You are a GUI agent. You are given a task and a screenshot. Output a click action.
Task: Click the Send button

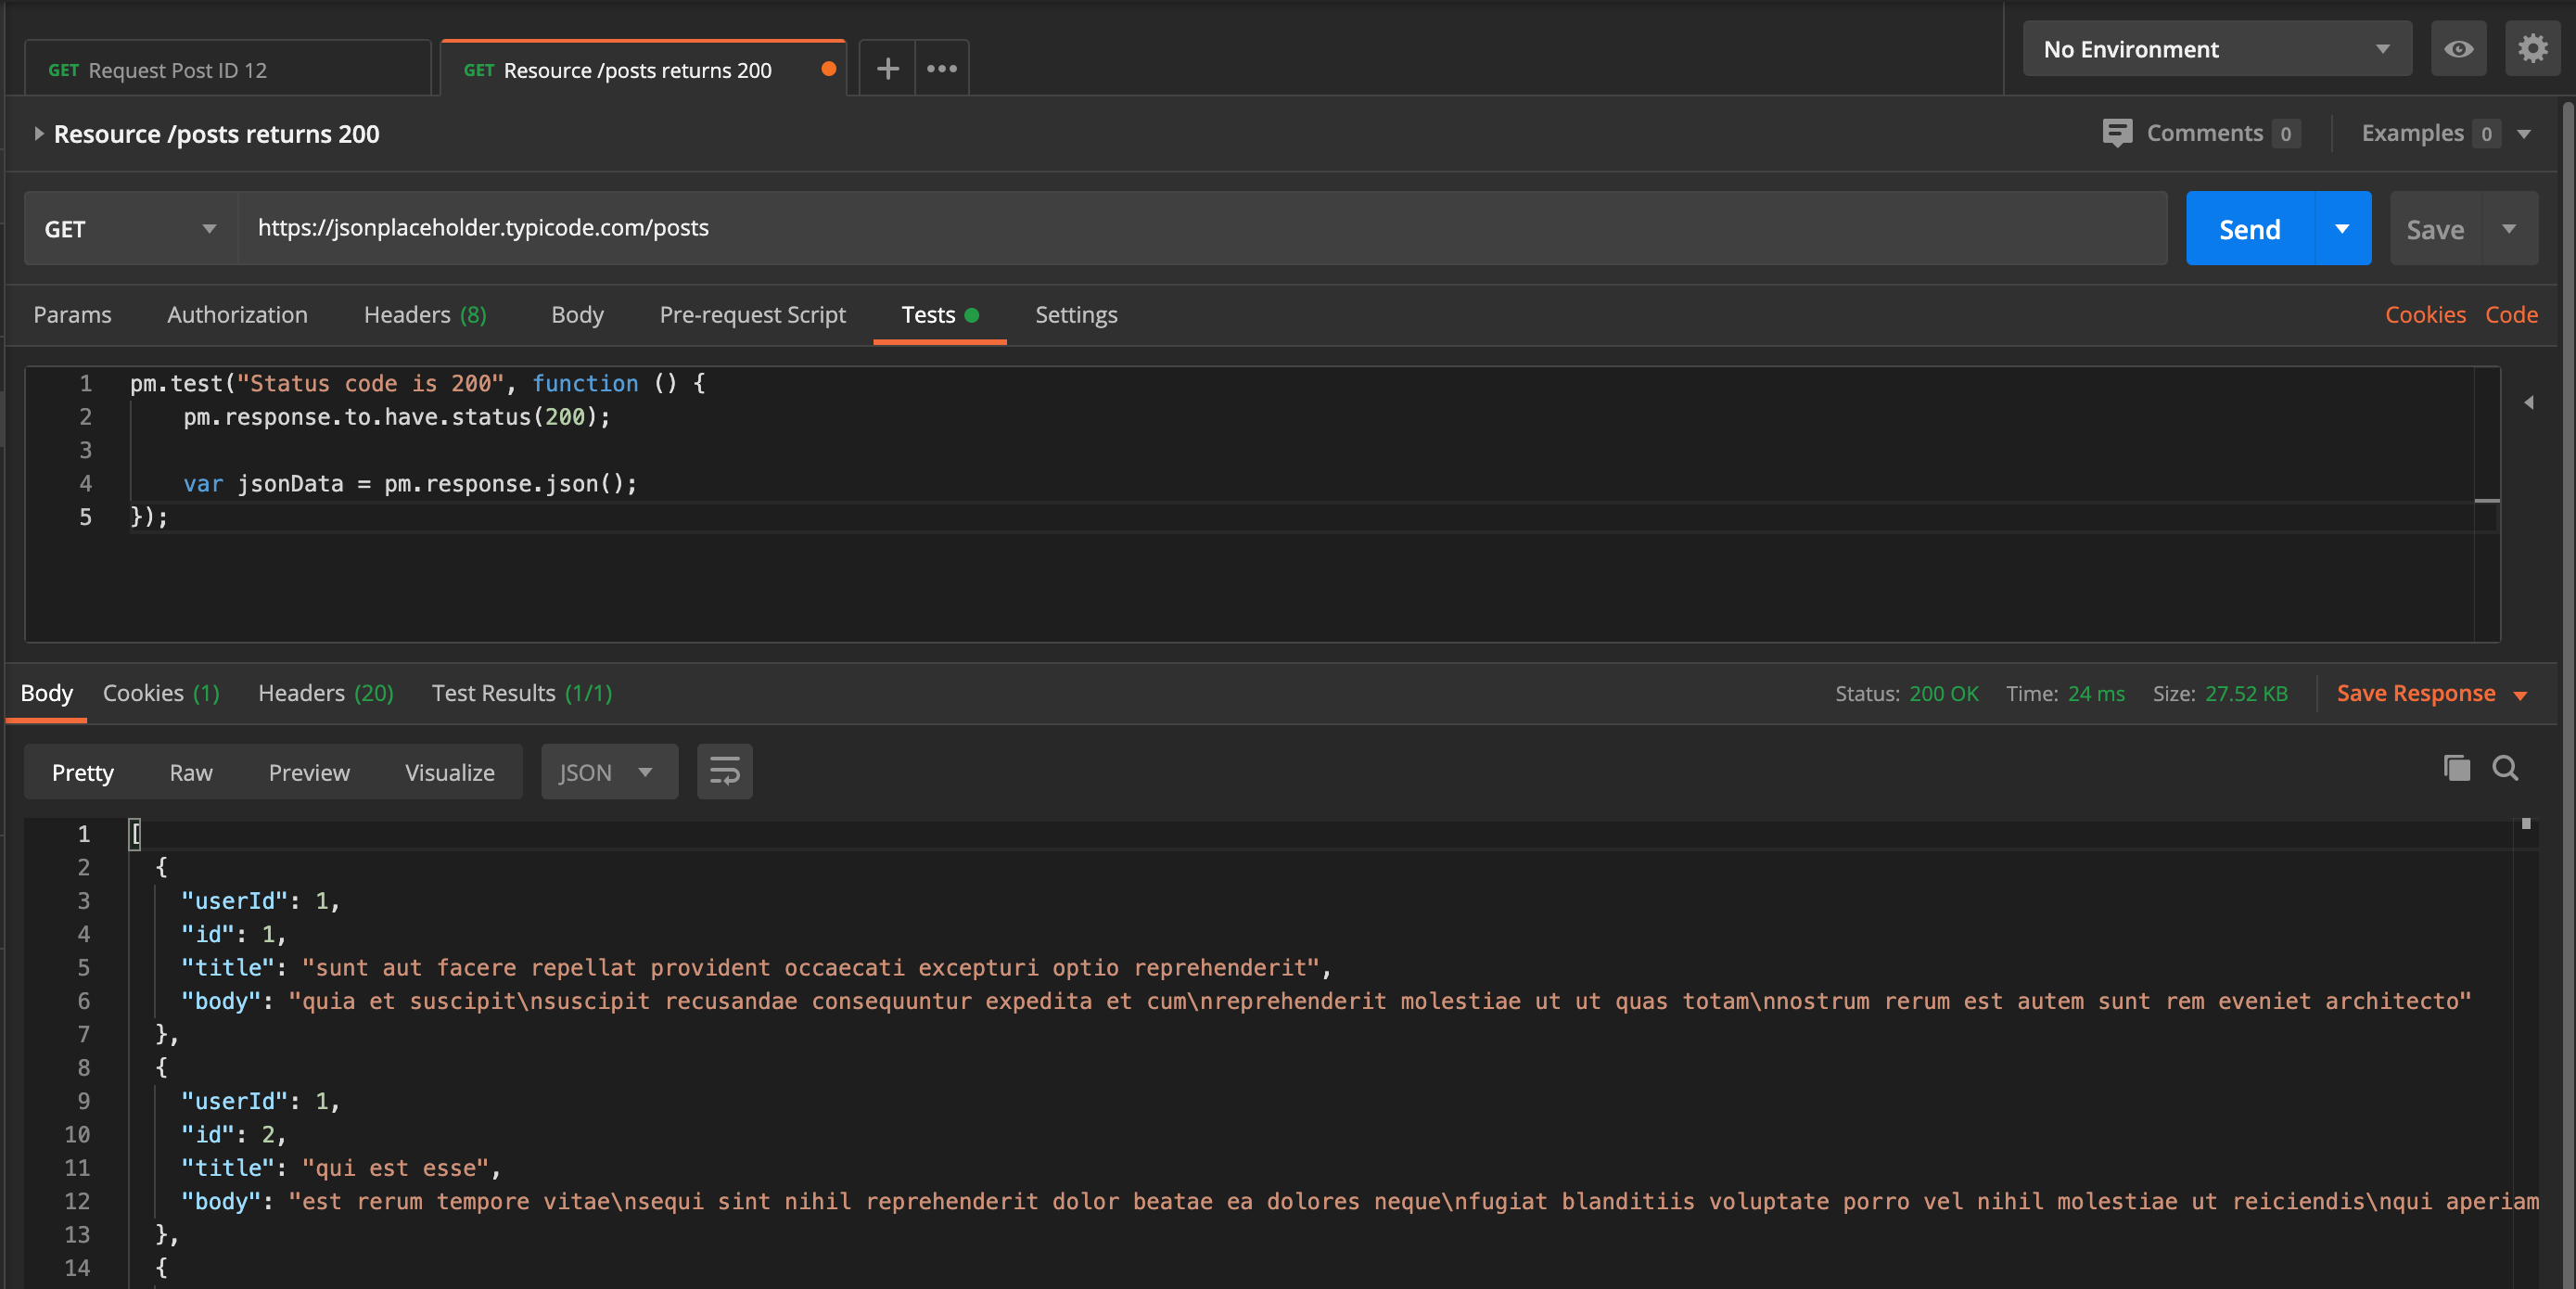pyautogui.click(x=2248, y=228)
